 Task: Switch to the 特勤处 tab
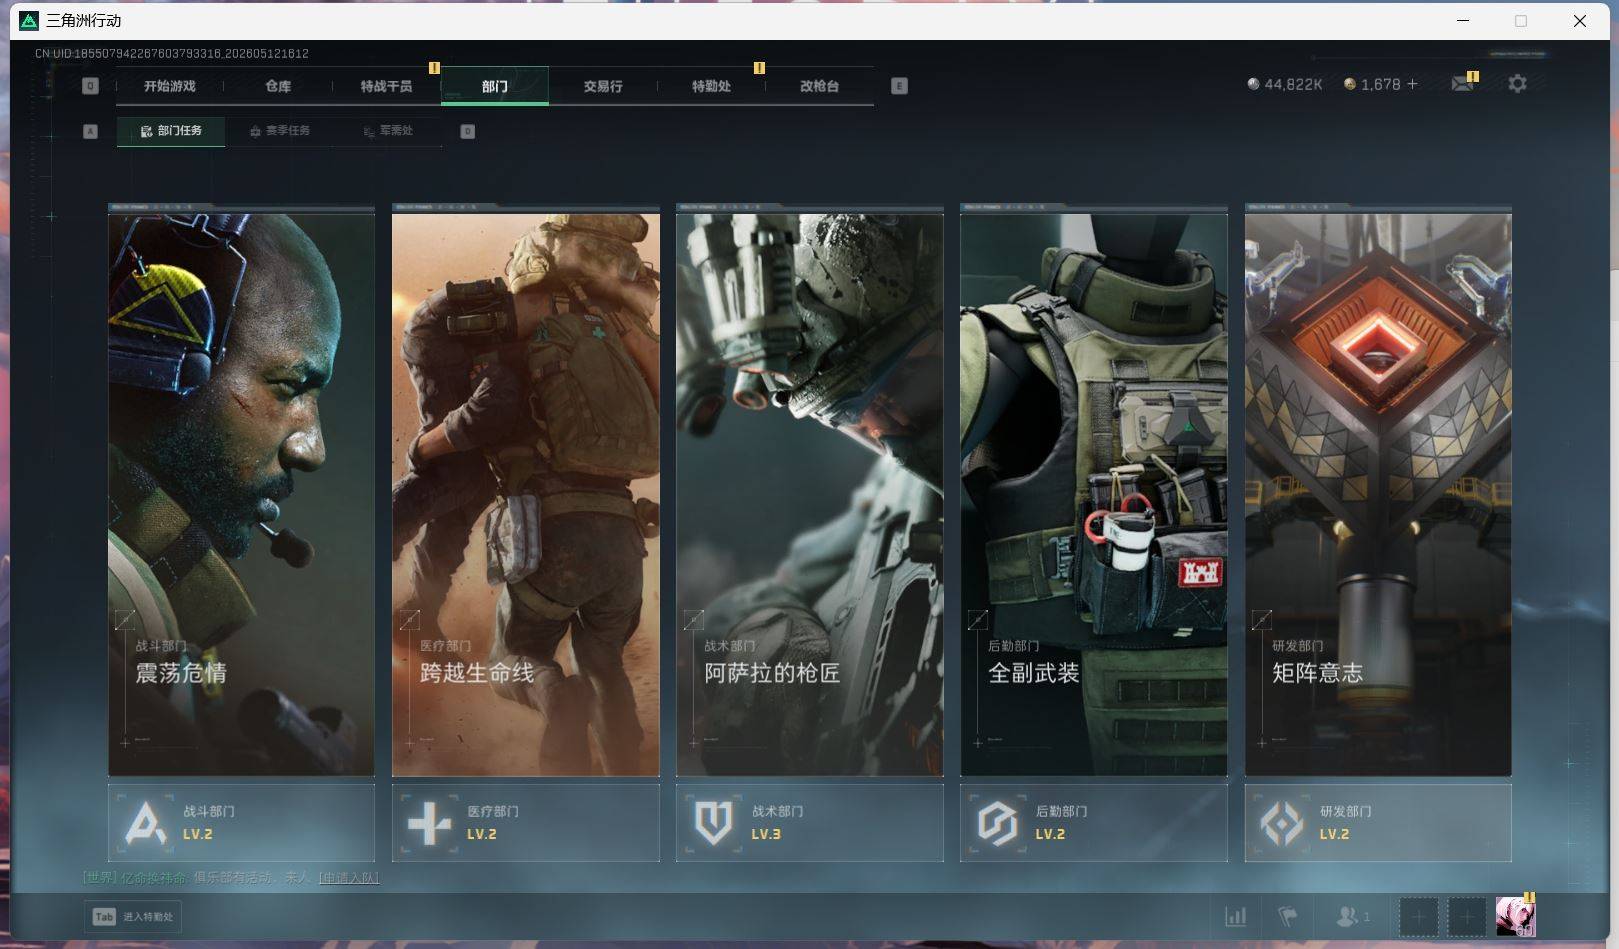click(x=711, y=86)
